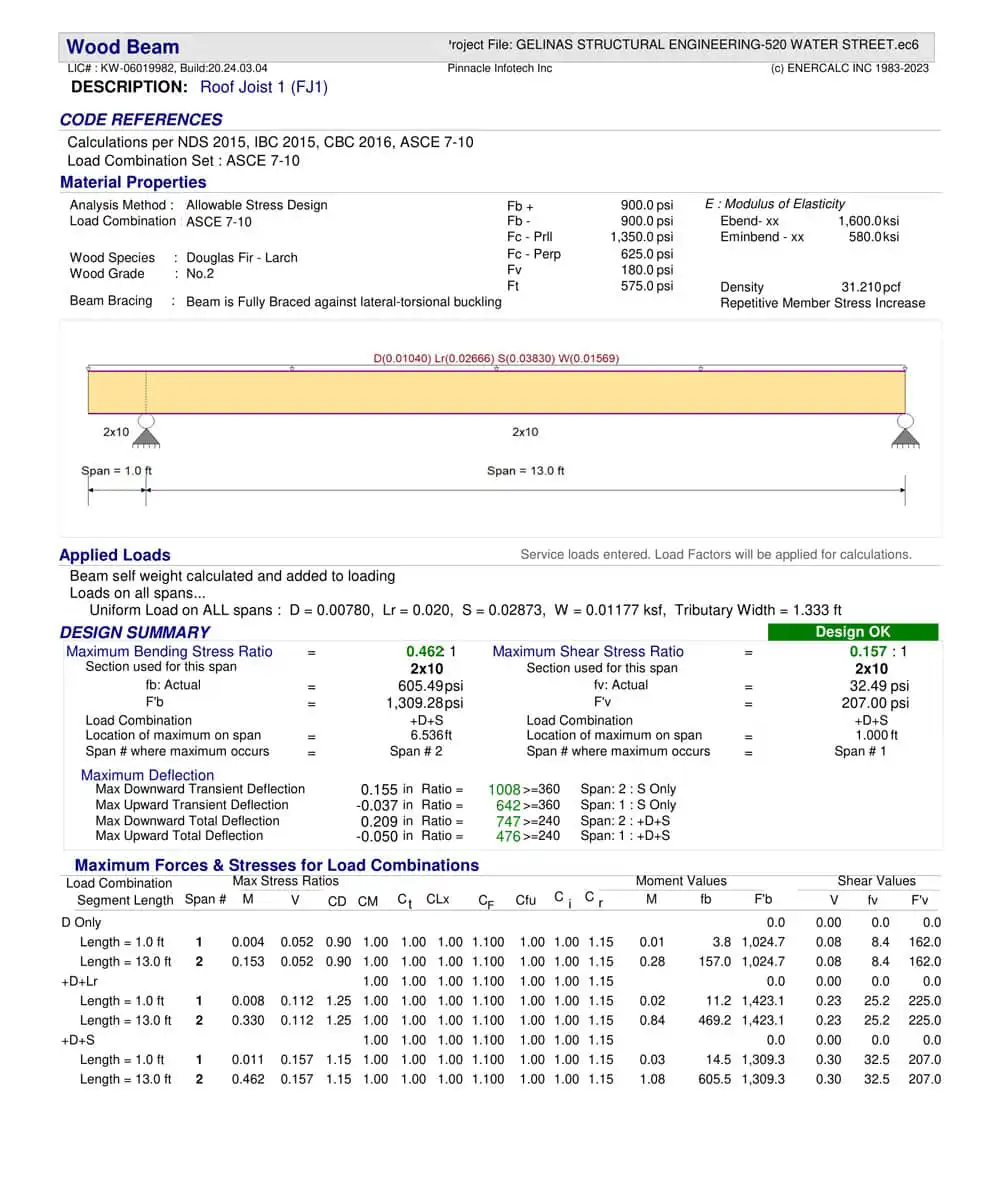Click the Maximum Deflection subheading
The height and width of the screenshot is (1191, 1000).
click(x=147, y=776)
